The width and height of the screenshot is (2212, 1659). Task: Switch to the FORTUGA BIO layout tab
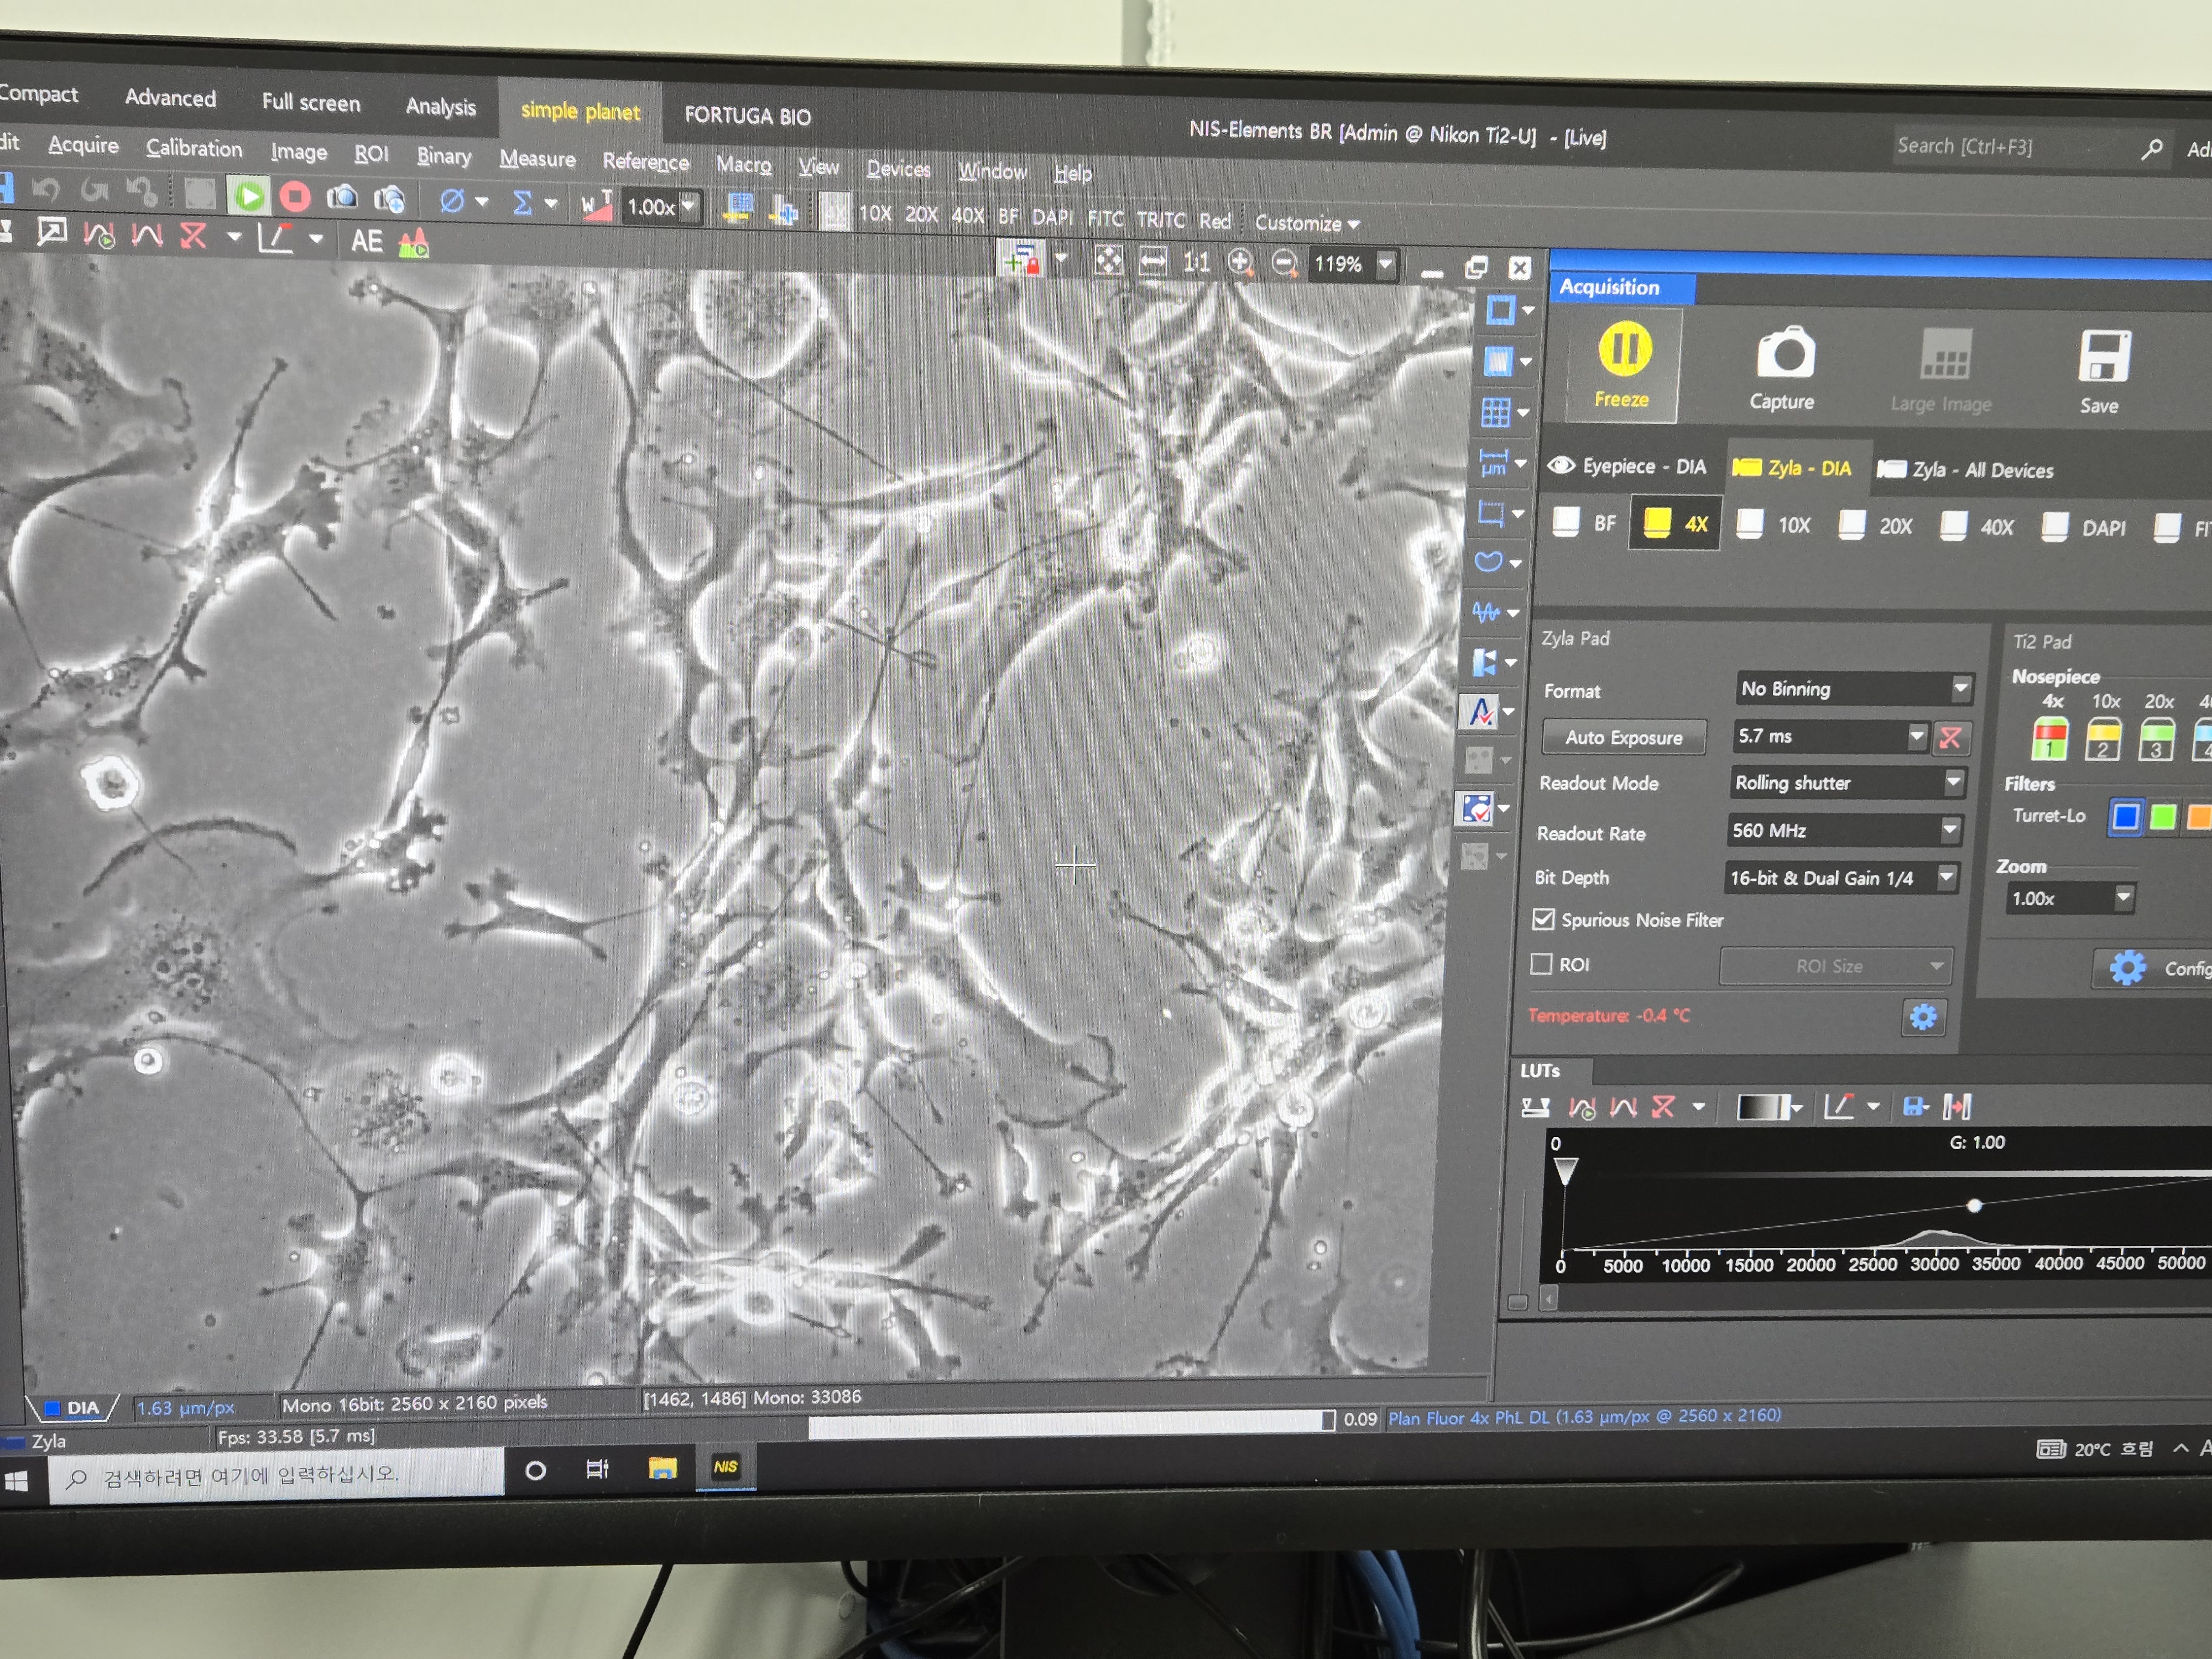click(x=747, y=116)
